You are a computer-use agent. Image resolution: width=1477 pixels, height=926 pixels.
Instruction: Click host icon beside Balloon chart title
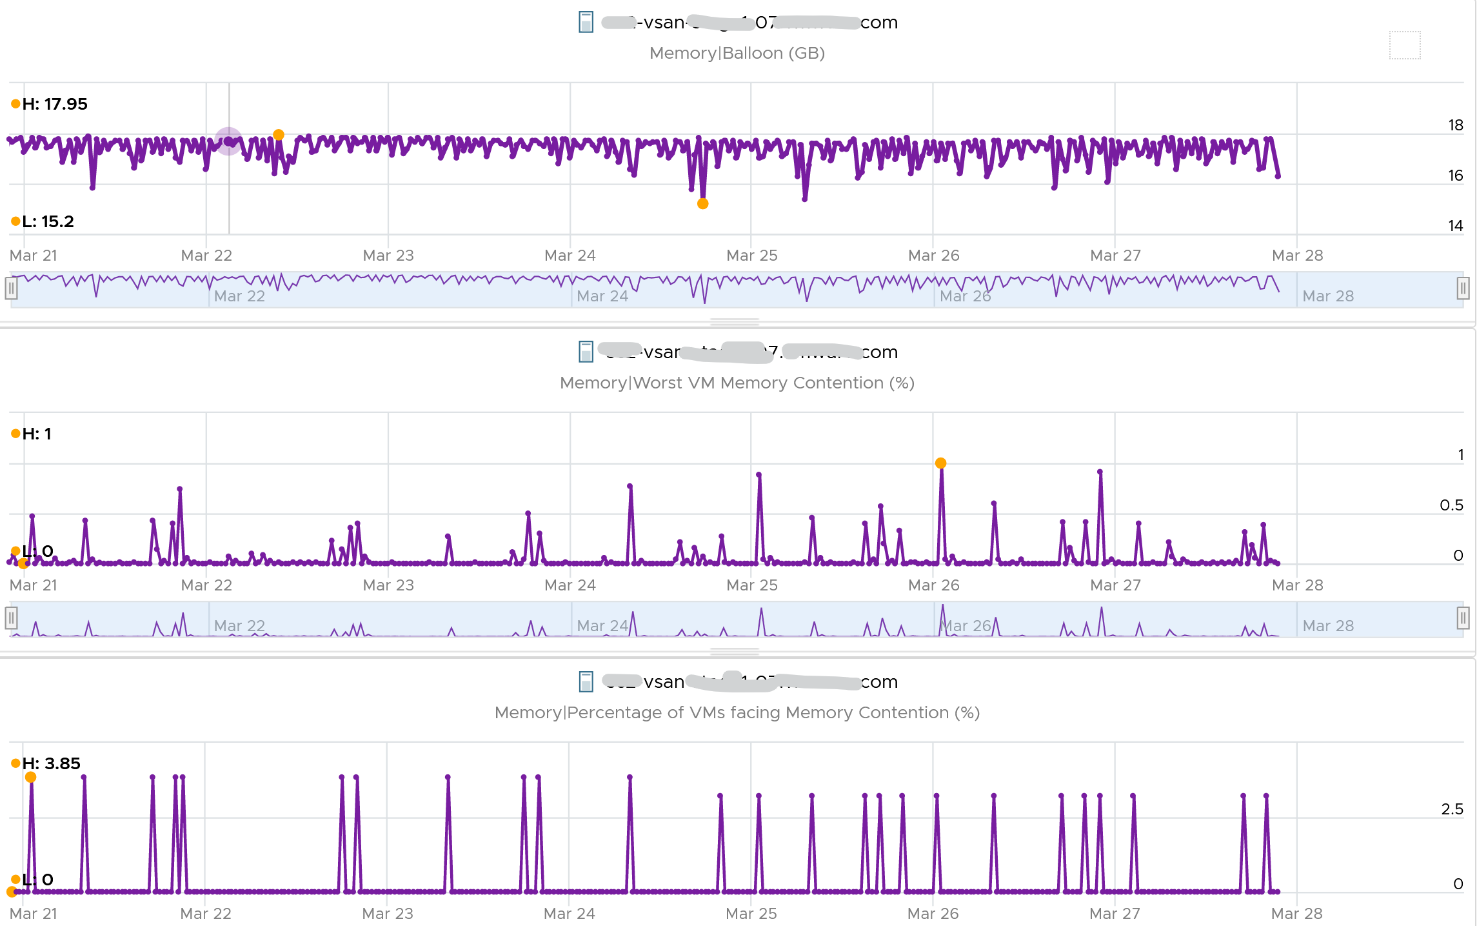click(586, 22)
